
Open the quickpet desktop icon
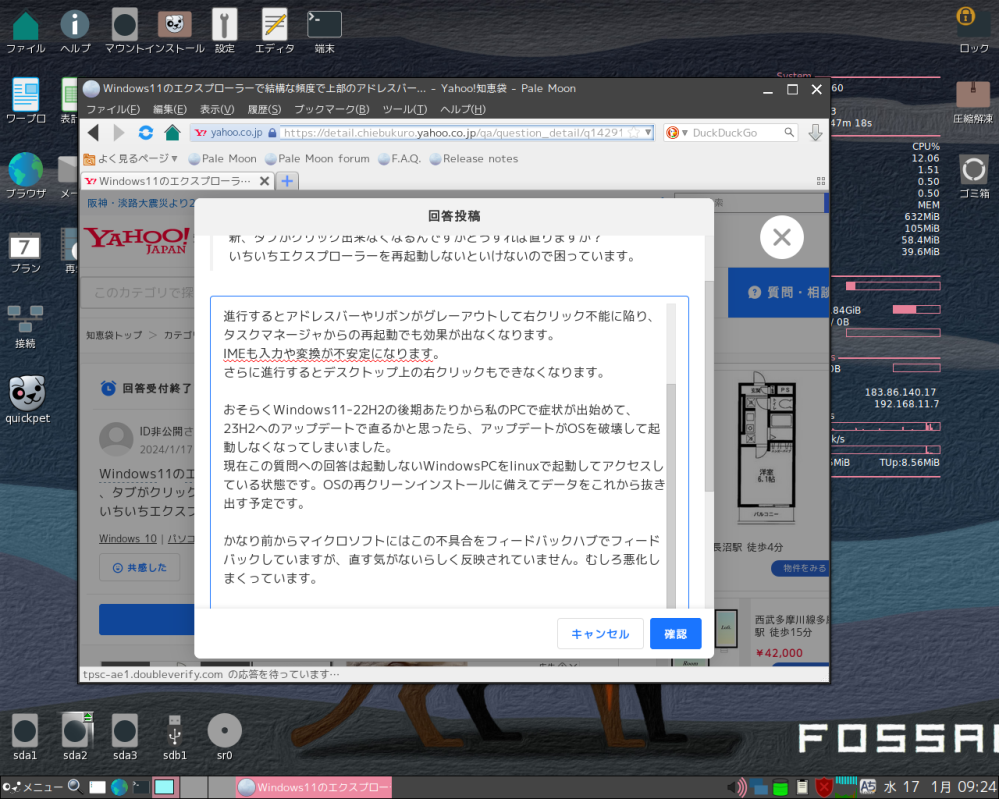click(26, 393)
